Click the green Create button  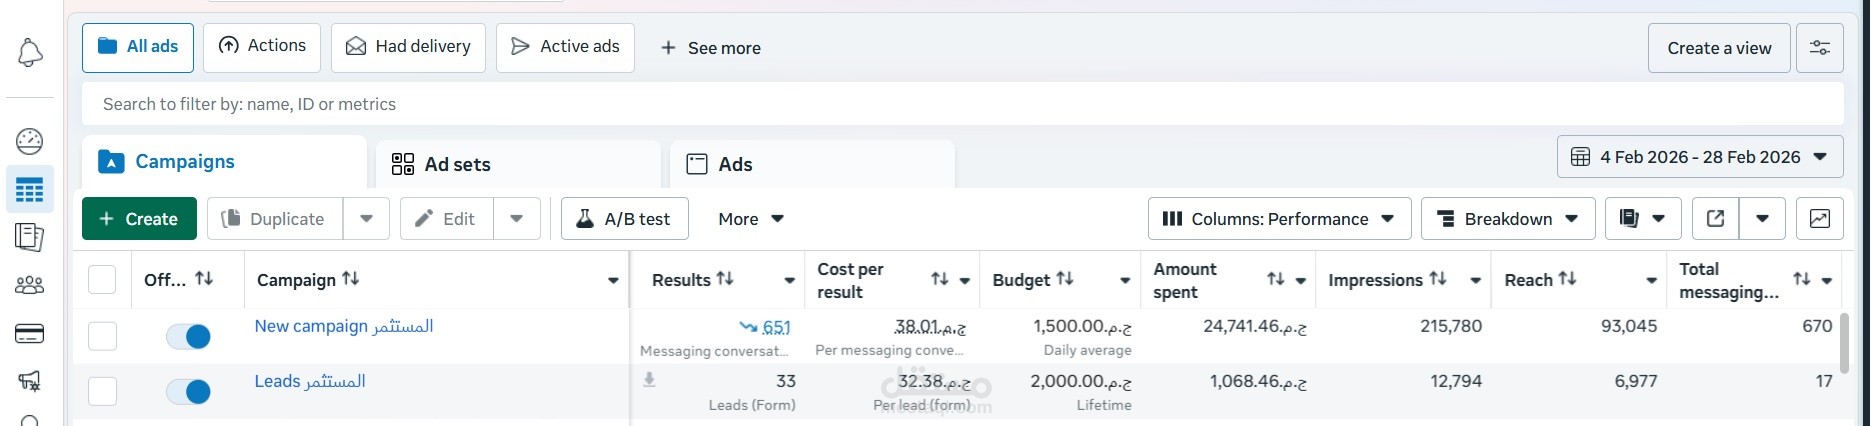pyautogui.click(x=139, y=219)
